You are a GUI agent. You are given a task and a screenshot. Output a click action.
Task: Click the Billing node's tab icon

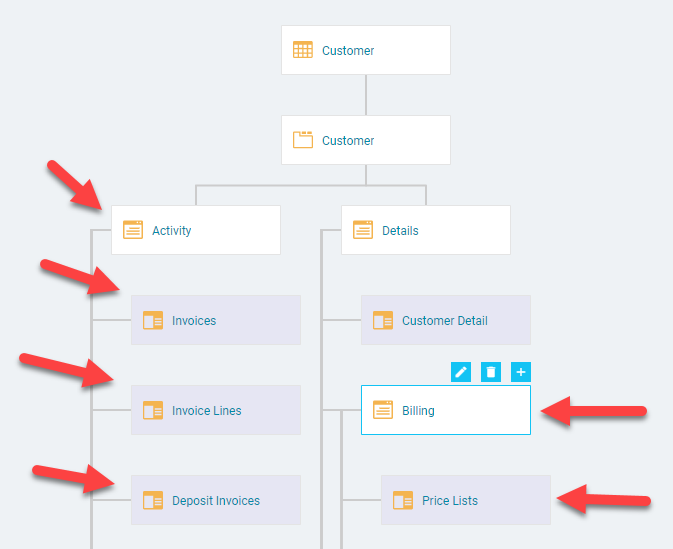[x=383, y=410]
